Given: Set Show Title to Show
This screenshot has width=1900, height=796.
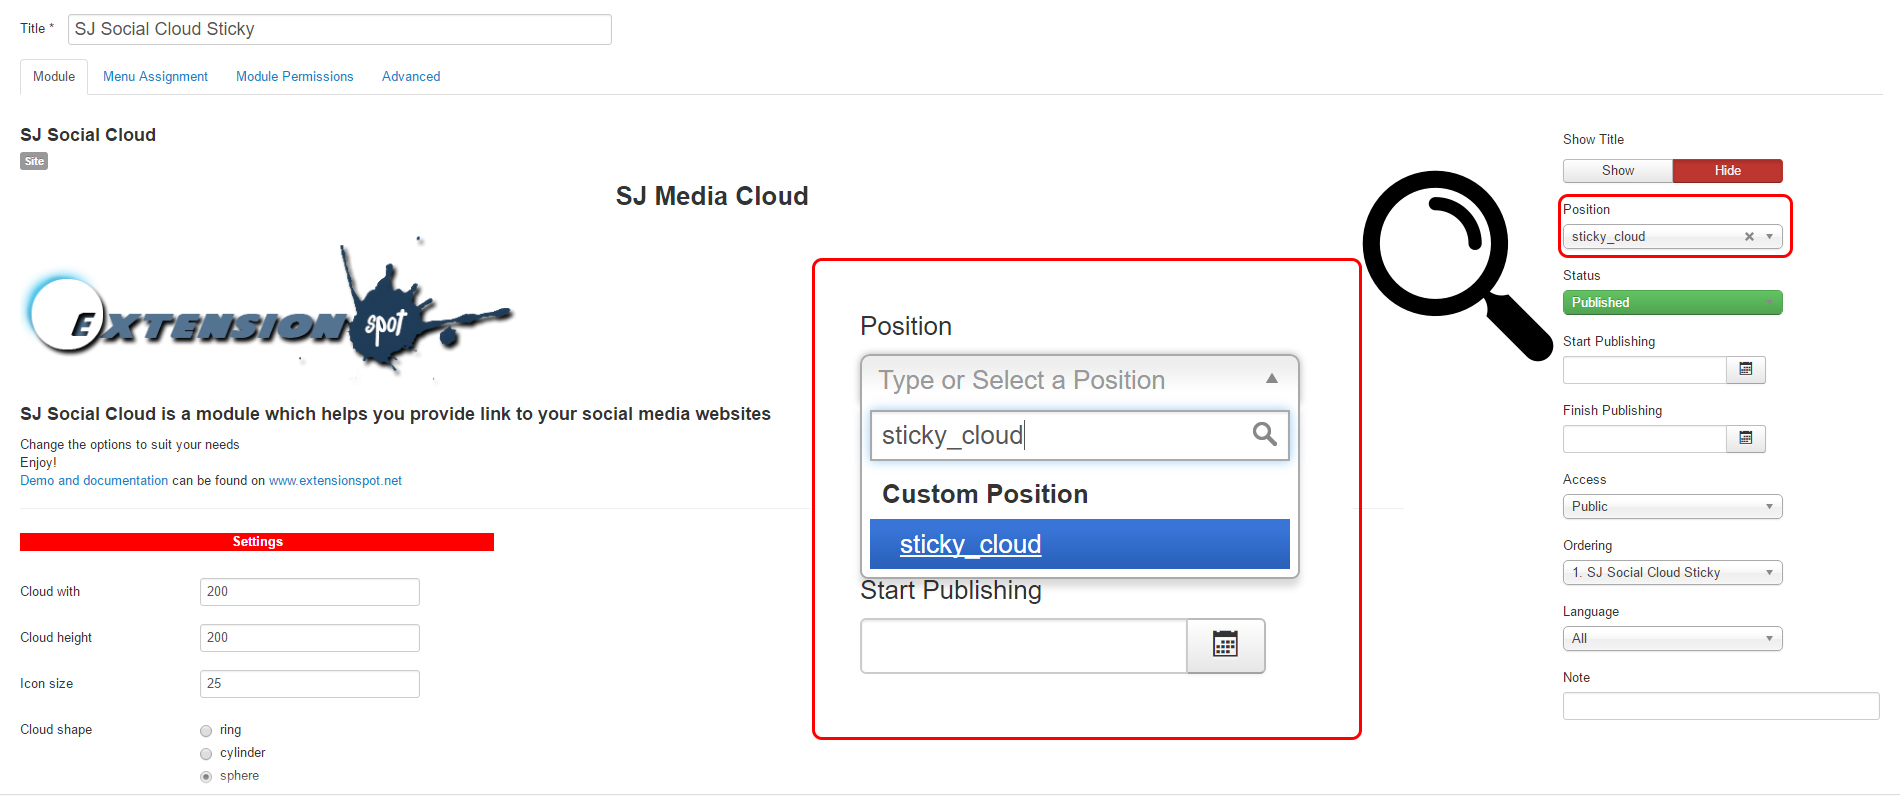Looking at the screenshot, I should 1617,171.
